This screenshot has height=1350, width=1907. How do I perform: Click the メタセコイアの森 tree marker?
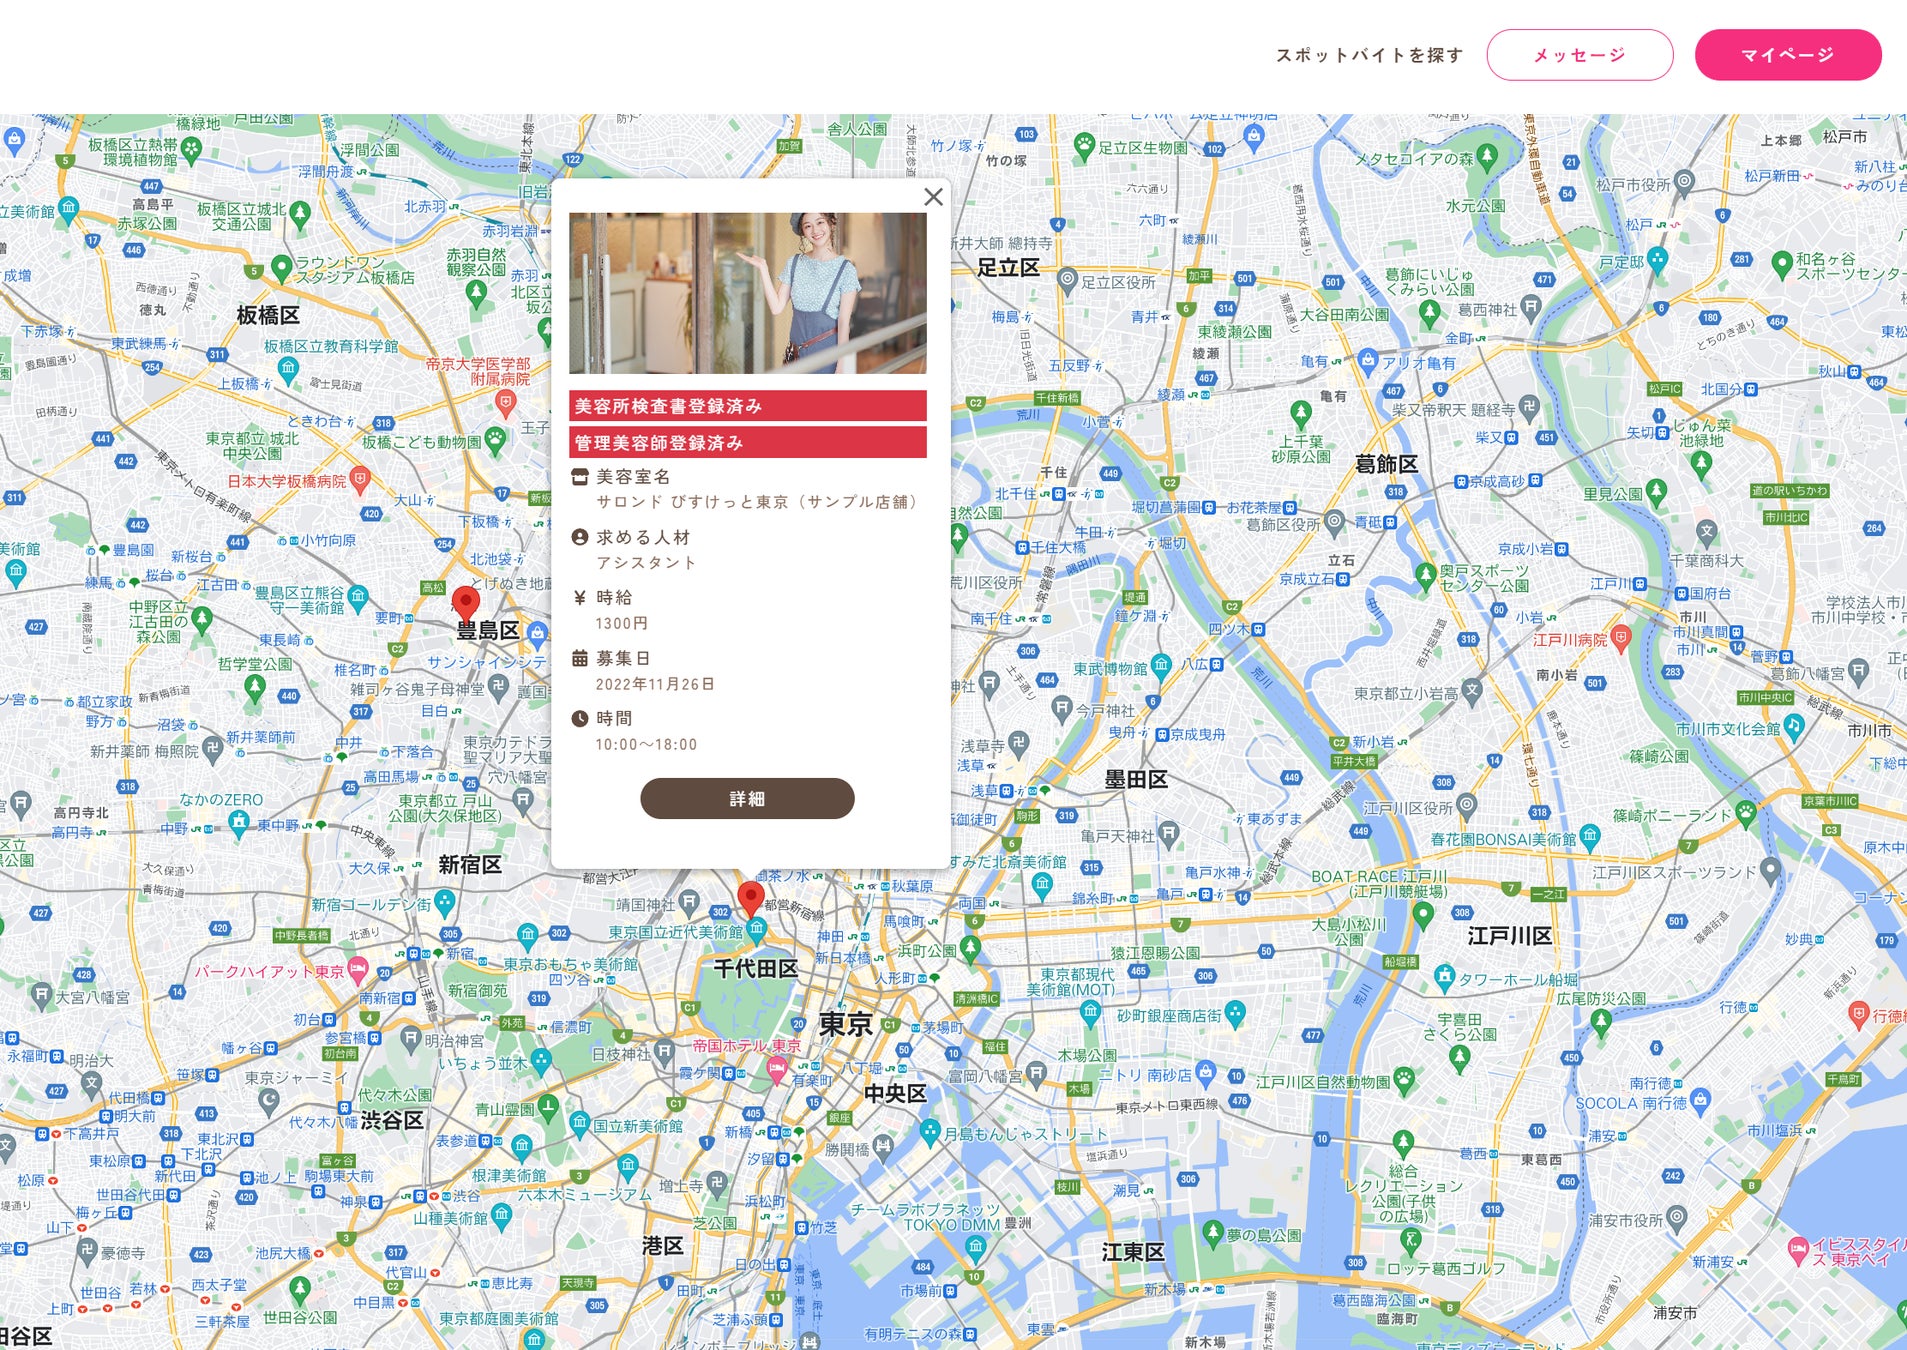(1487, 158)
